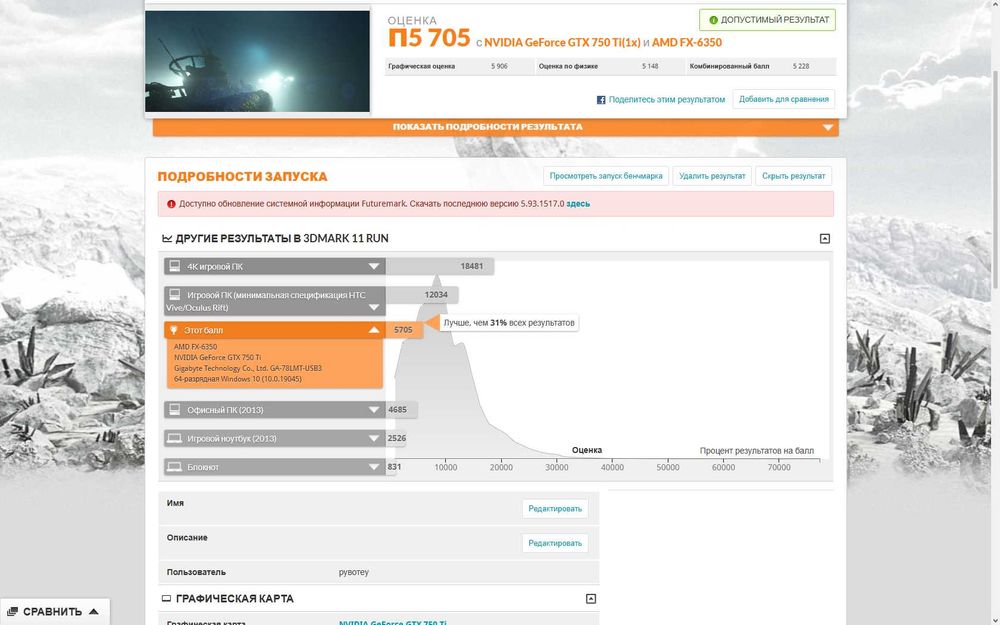Collapse the 'ДРУГИЕ РЕЗУЛЬТАТЫ В 3DMARK 11 RUN' section

point(825,239)
